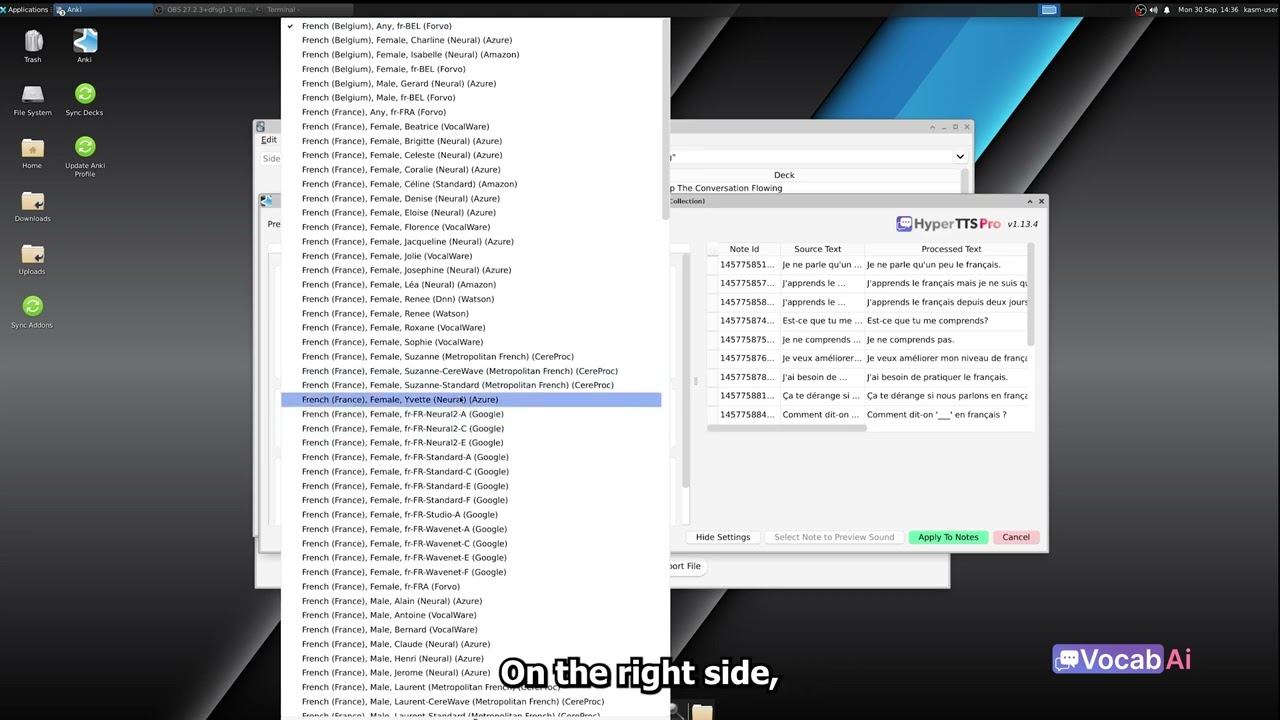Screen dimensions: 1280x720
Task: Select row 'Comment dit-on ___ en français ?'
Action: coord(868,415)
